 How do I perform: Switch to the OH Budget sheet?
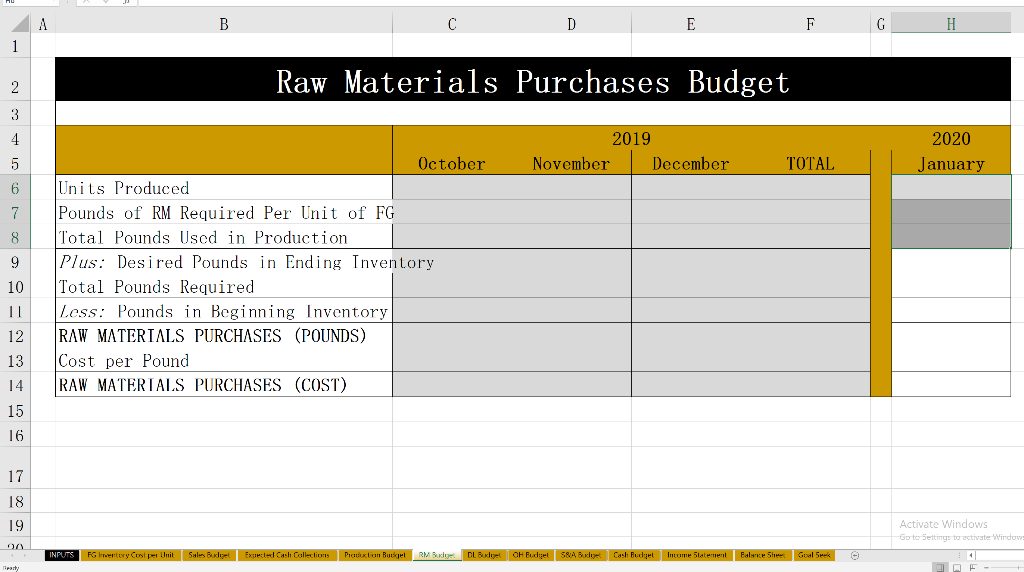coord(530,555)
